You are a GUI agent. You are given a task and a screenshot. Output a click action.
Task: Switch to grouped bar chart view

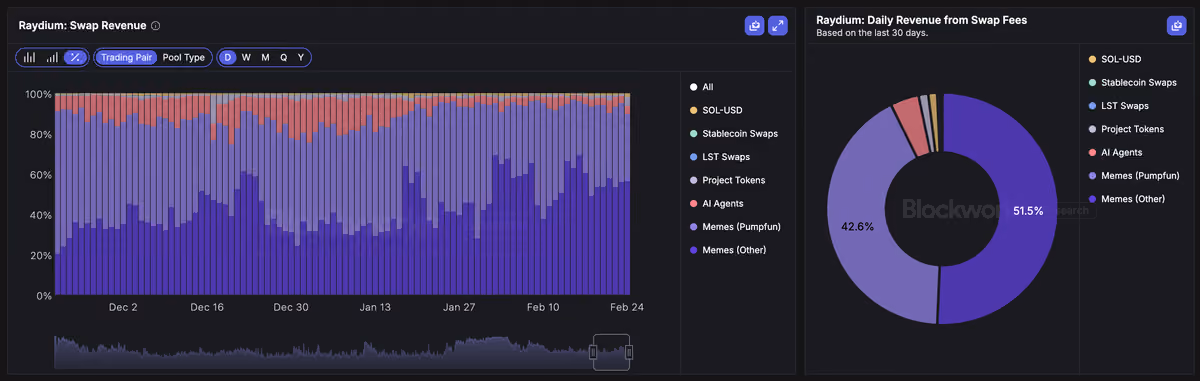(30, 57)
